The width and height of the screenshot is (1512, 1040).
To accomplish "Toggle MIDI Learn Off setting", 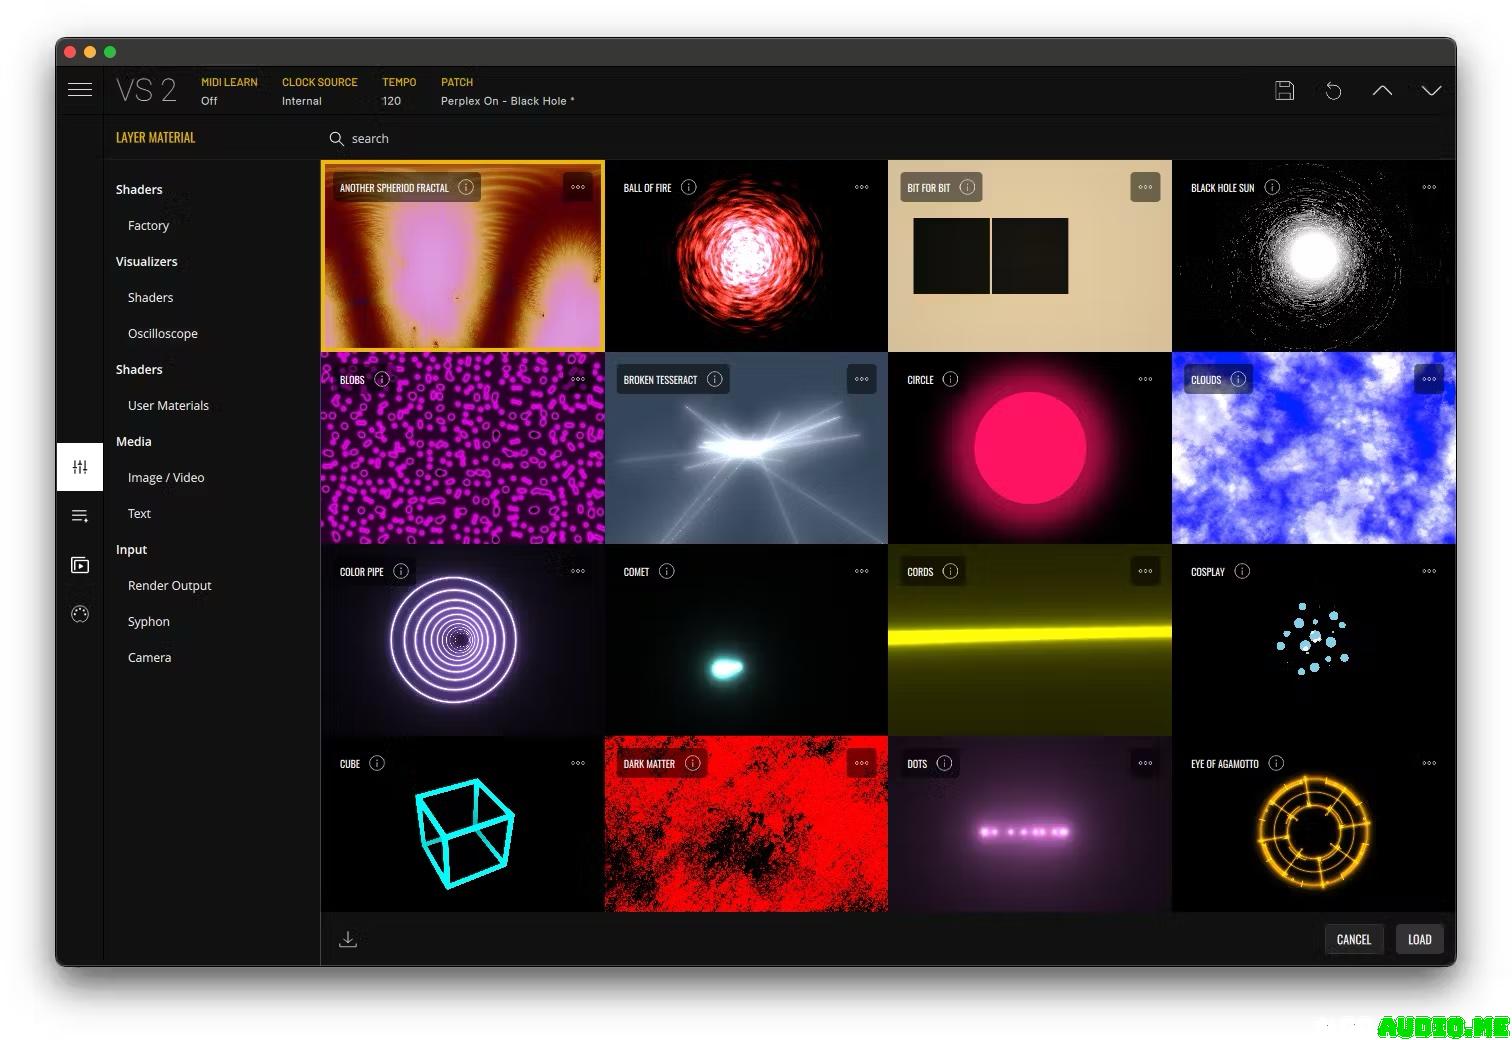I will click(209, 101).
